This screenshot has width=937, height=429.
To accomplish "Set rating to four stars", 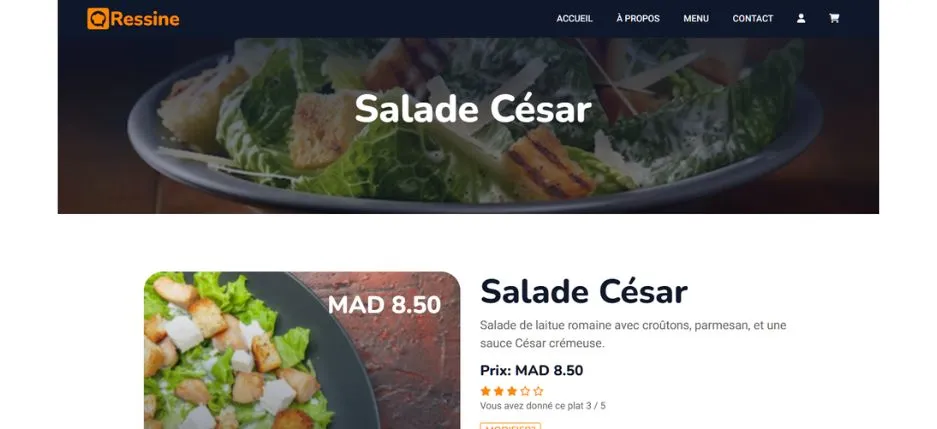I will pos(525,391).
